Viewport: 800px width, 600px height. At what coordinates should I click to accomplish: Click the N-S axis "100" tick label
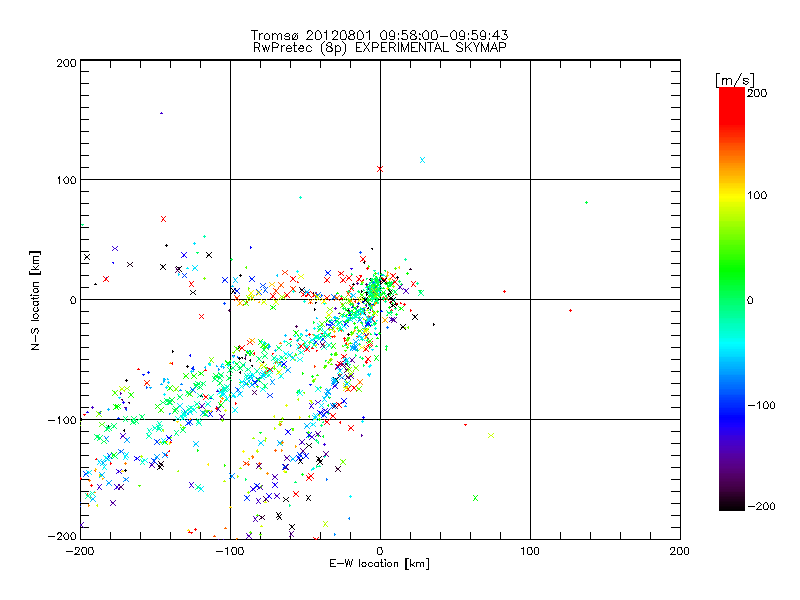[66, 180]
